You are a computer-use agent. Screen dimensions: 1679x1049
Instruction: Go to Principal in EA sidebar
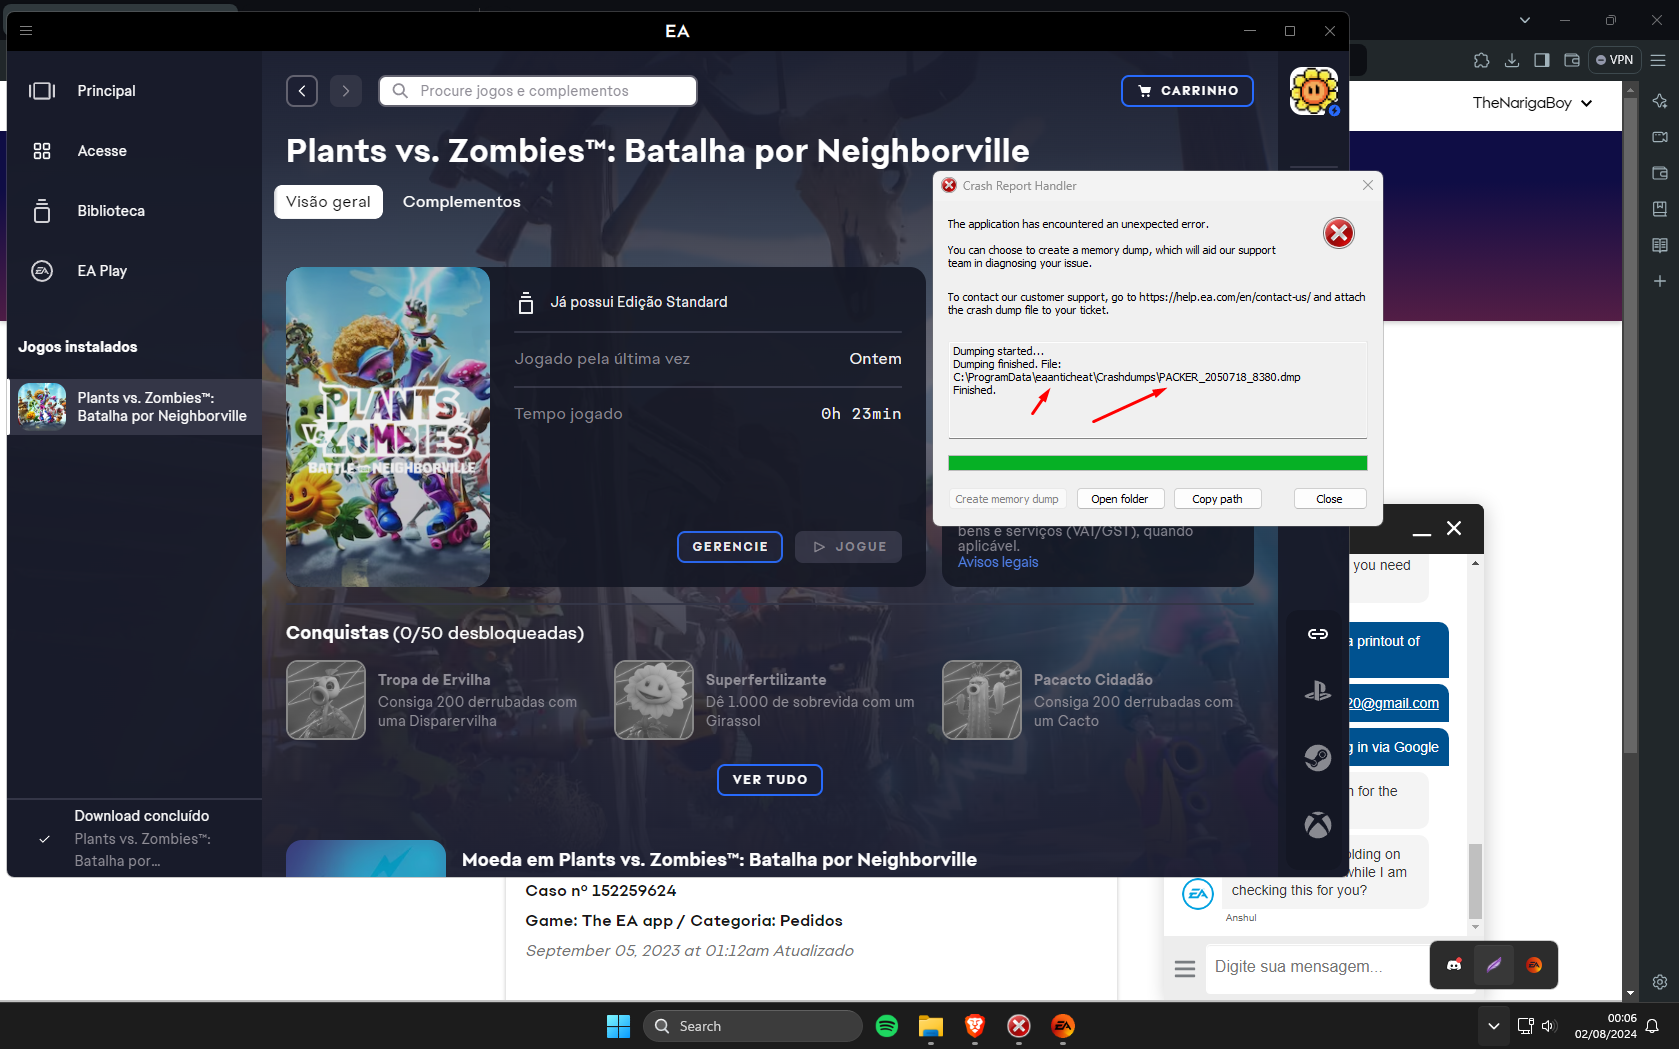pyautogui.click(x=106, y=91)
